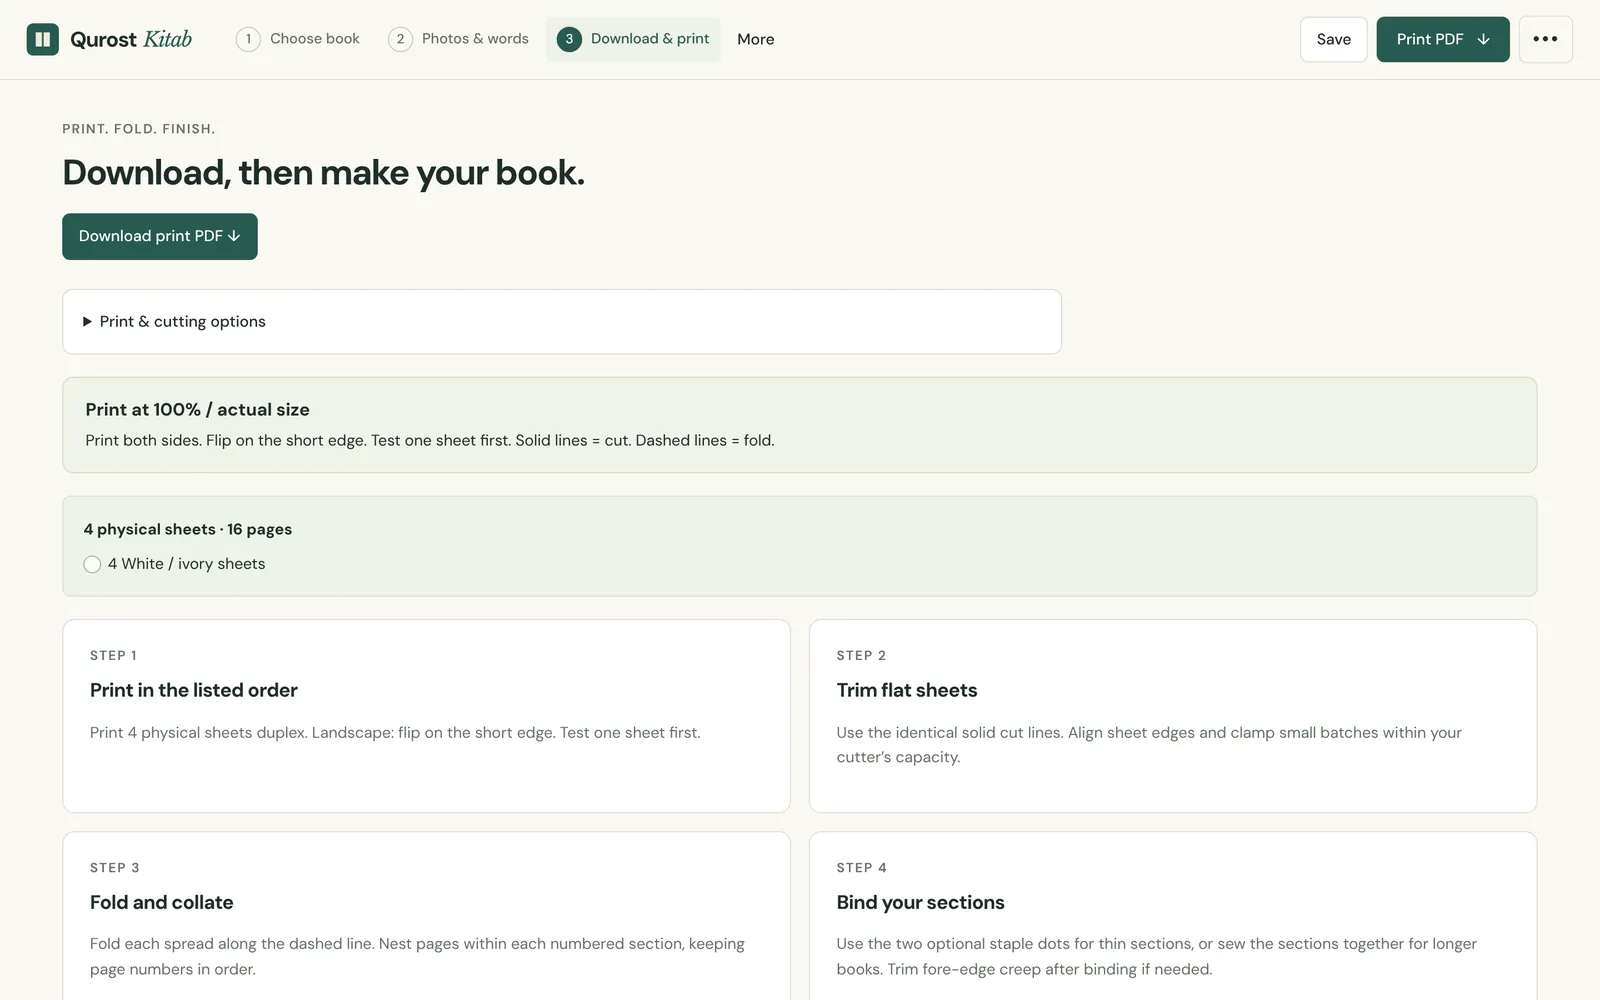Click the heading Download, then make your book.
1600x1000 pixels.
click(x=323, y=172)
